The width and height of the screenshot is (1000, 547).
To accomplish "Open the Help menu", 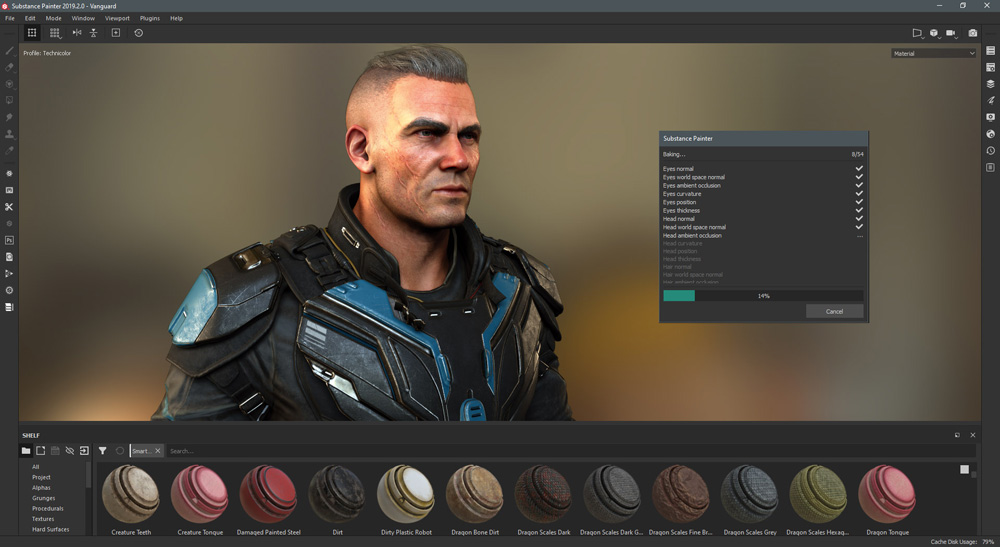I will click(177, 18).
